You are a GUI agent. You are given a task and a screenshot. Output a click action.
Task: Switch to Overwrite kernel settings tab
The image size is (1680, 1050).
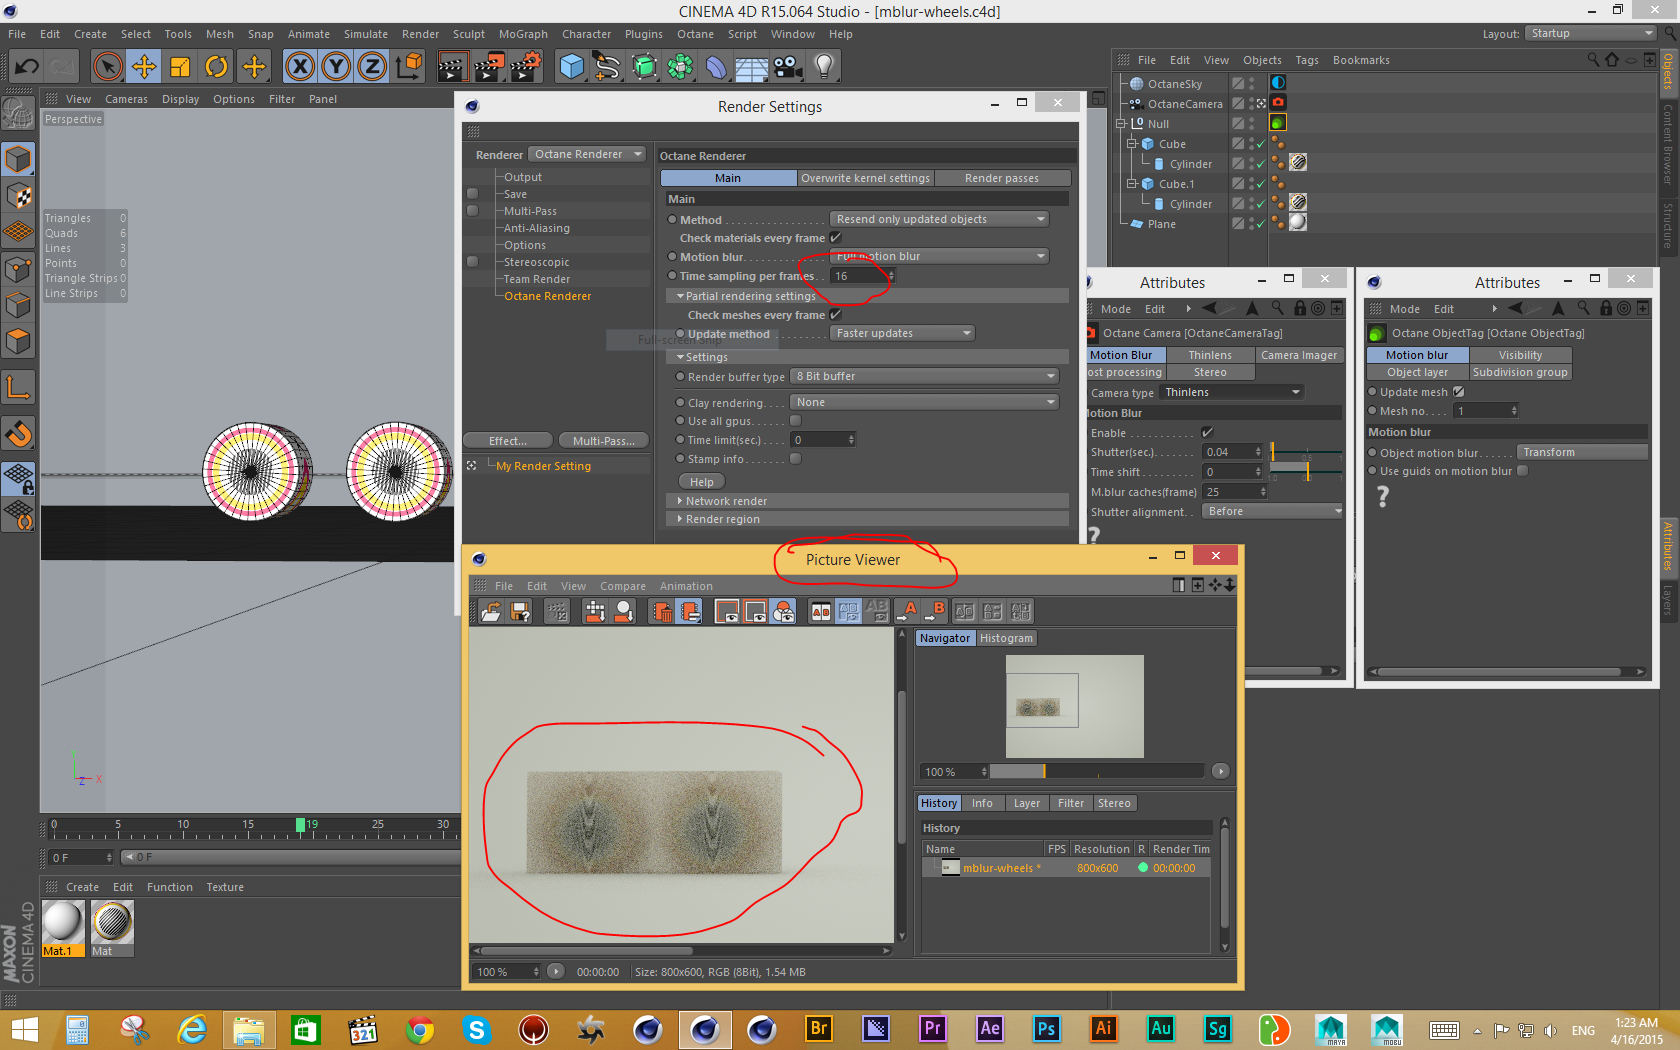point(865,178)
